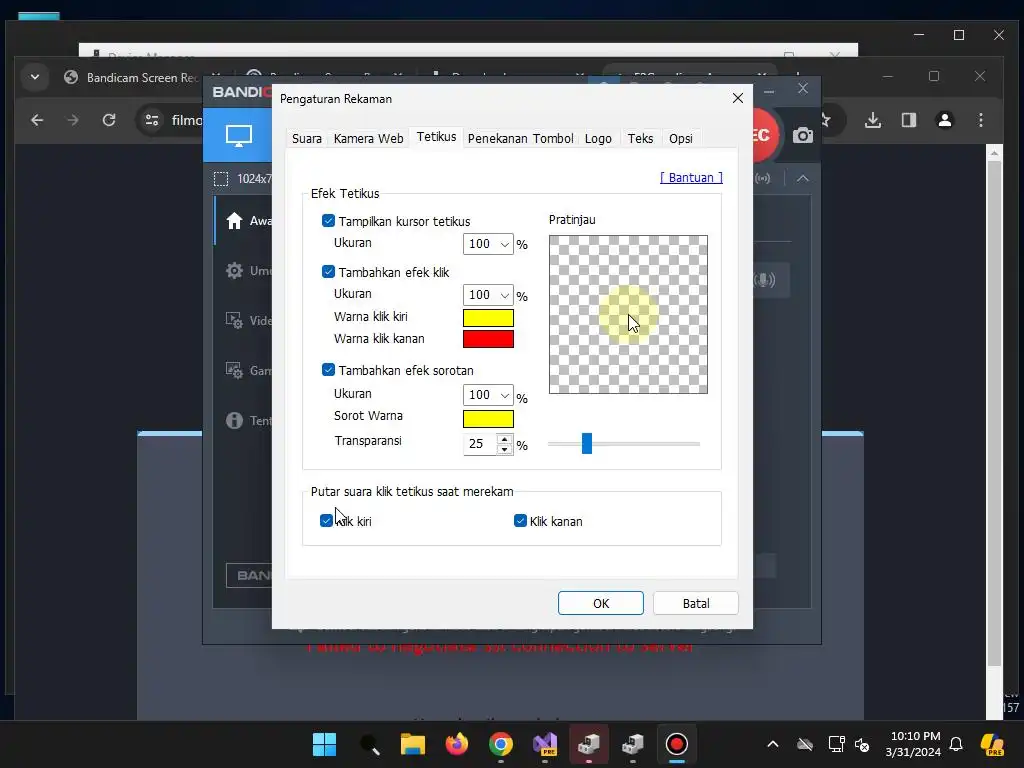Increase Transparansi with the up arrow
This screenshot has height=768, width=1024.
pos(504,440)
